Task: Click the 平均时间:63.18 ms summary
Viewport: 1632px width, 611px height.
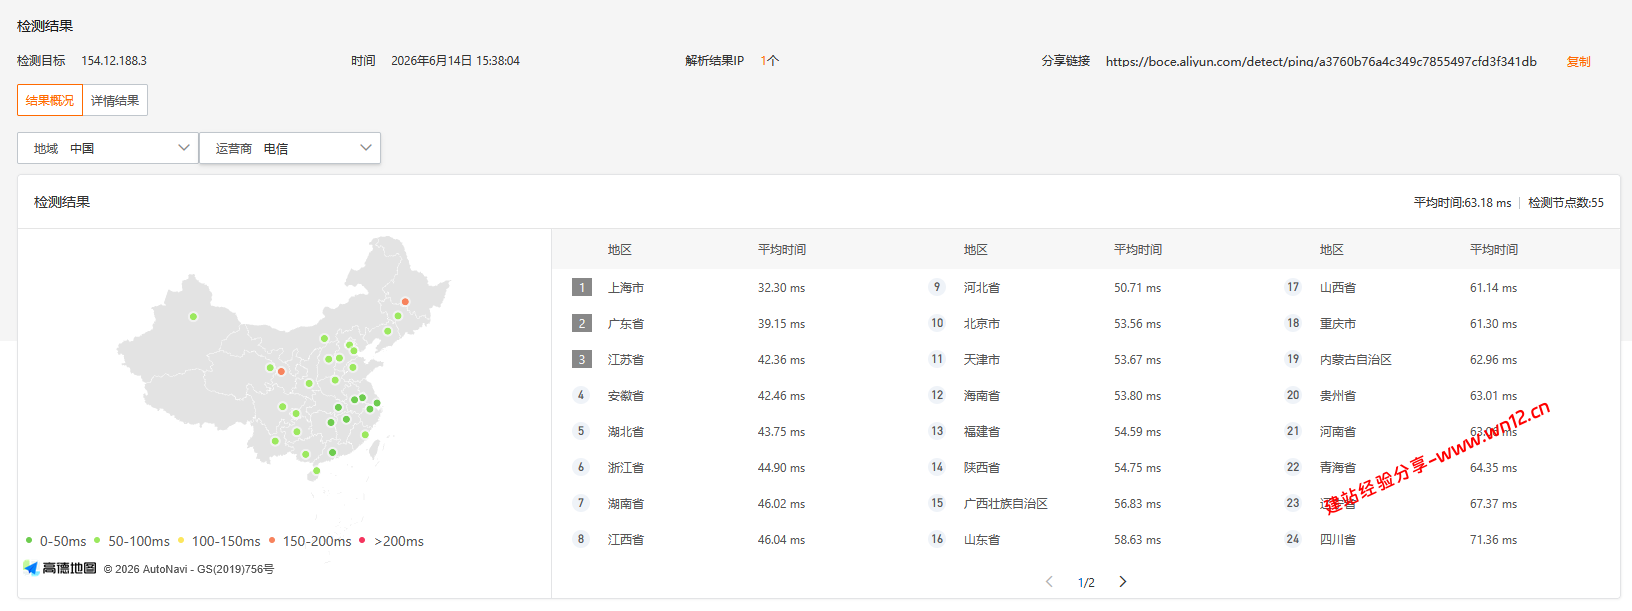Action: tap(1462, 202)
